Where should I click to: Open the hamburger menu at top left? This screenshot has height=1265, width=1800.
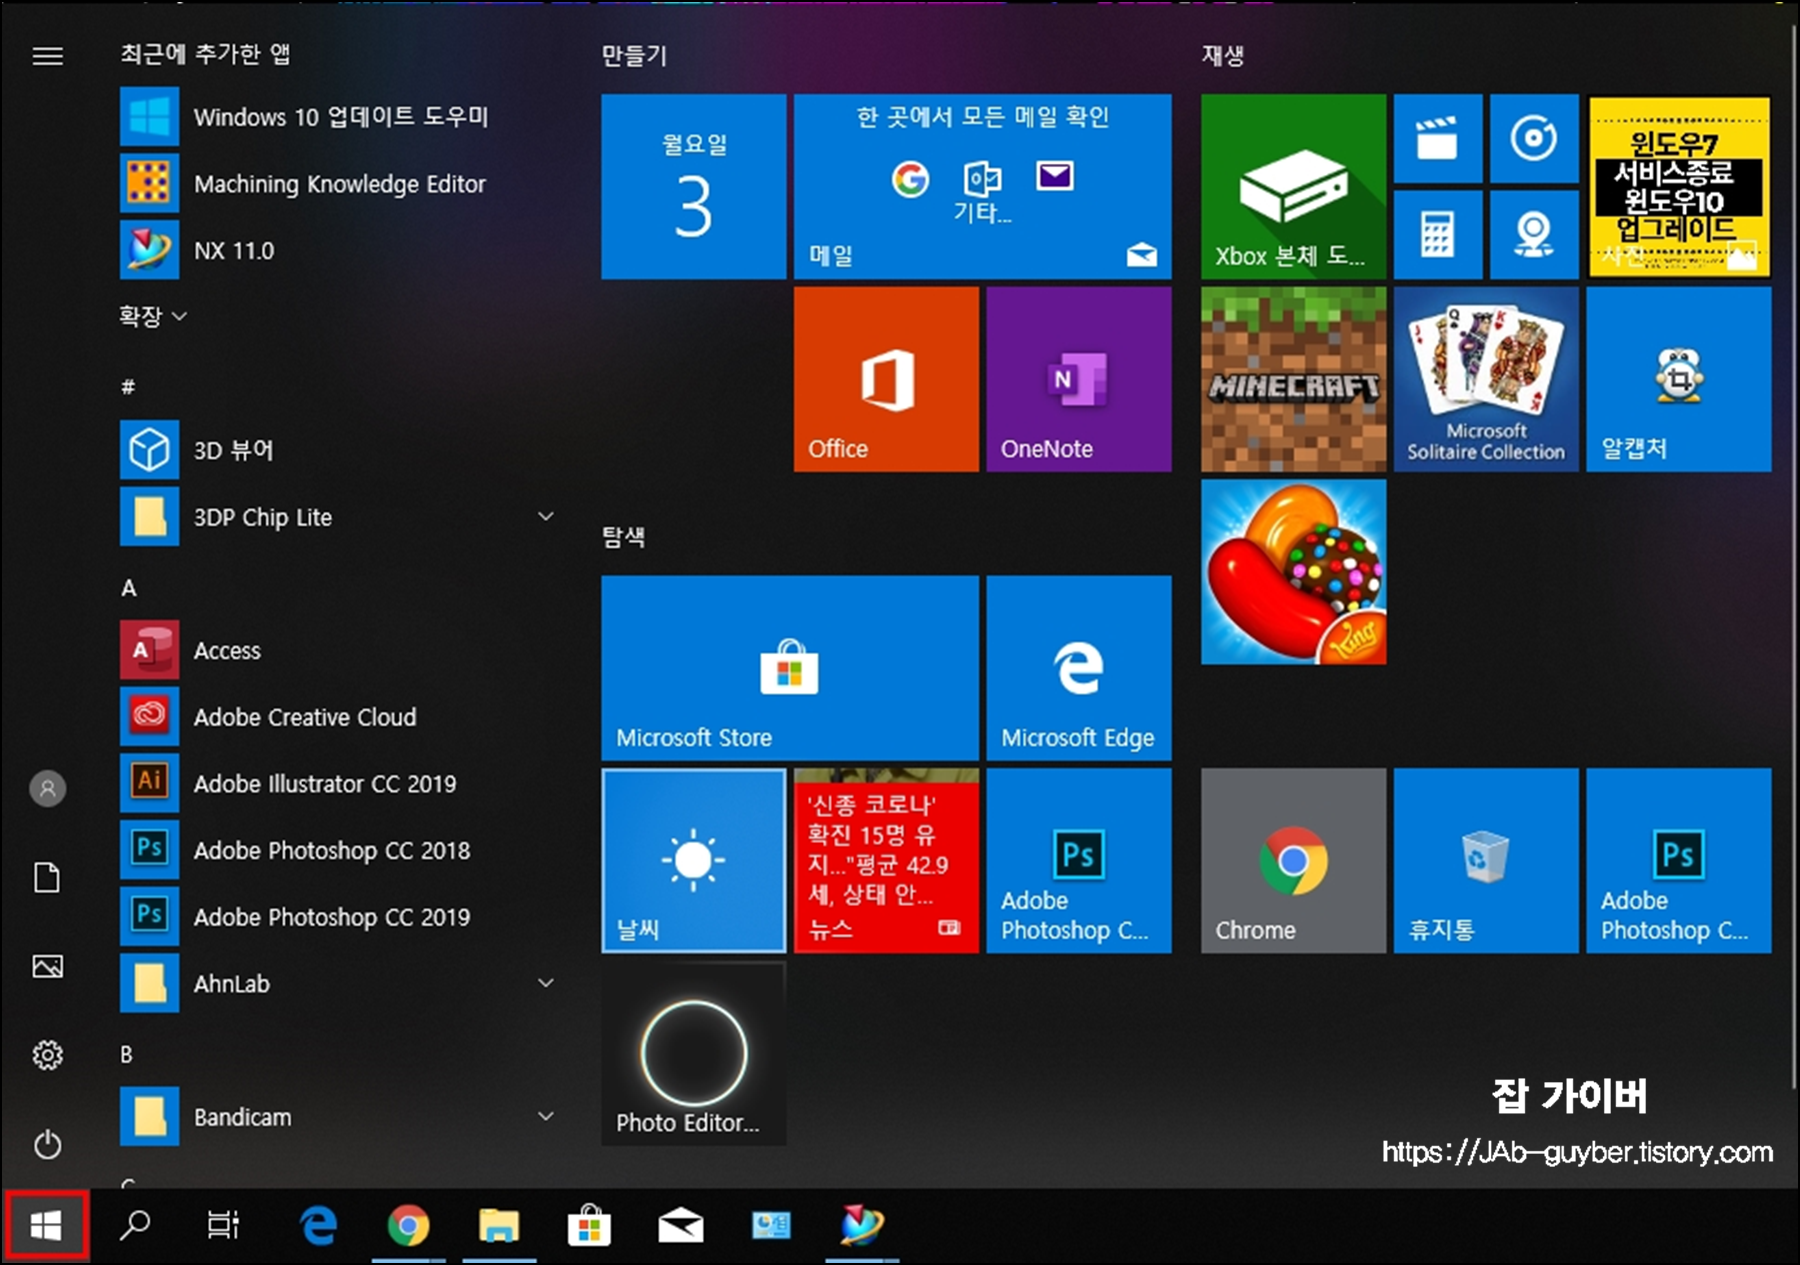click(47, 56)
